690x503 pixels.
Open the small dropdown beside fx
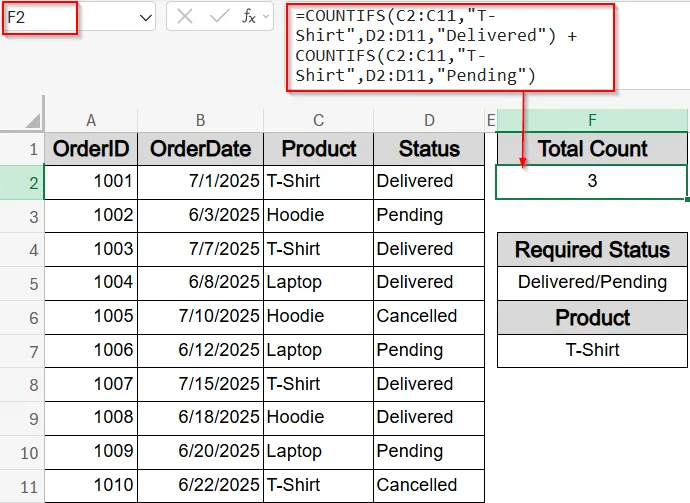[x=266, y=17]
